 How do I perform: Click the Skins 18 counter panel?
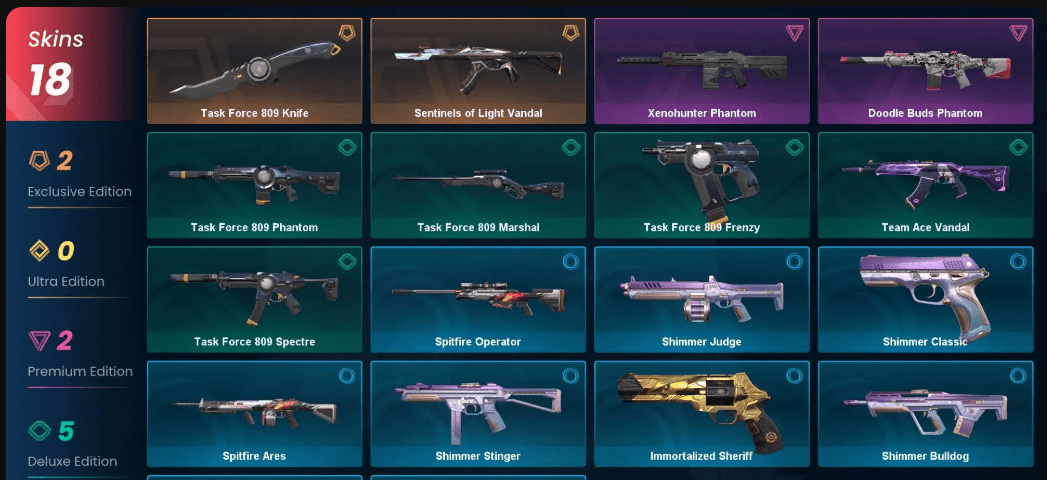(x=72, y=64)
